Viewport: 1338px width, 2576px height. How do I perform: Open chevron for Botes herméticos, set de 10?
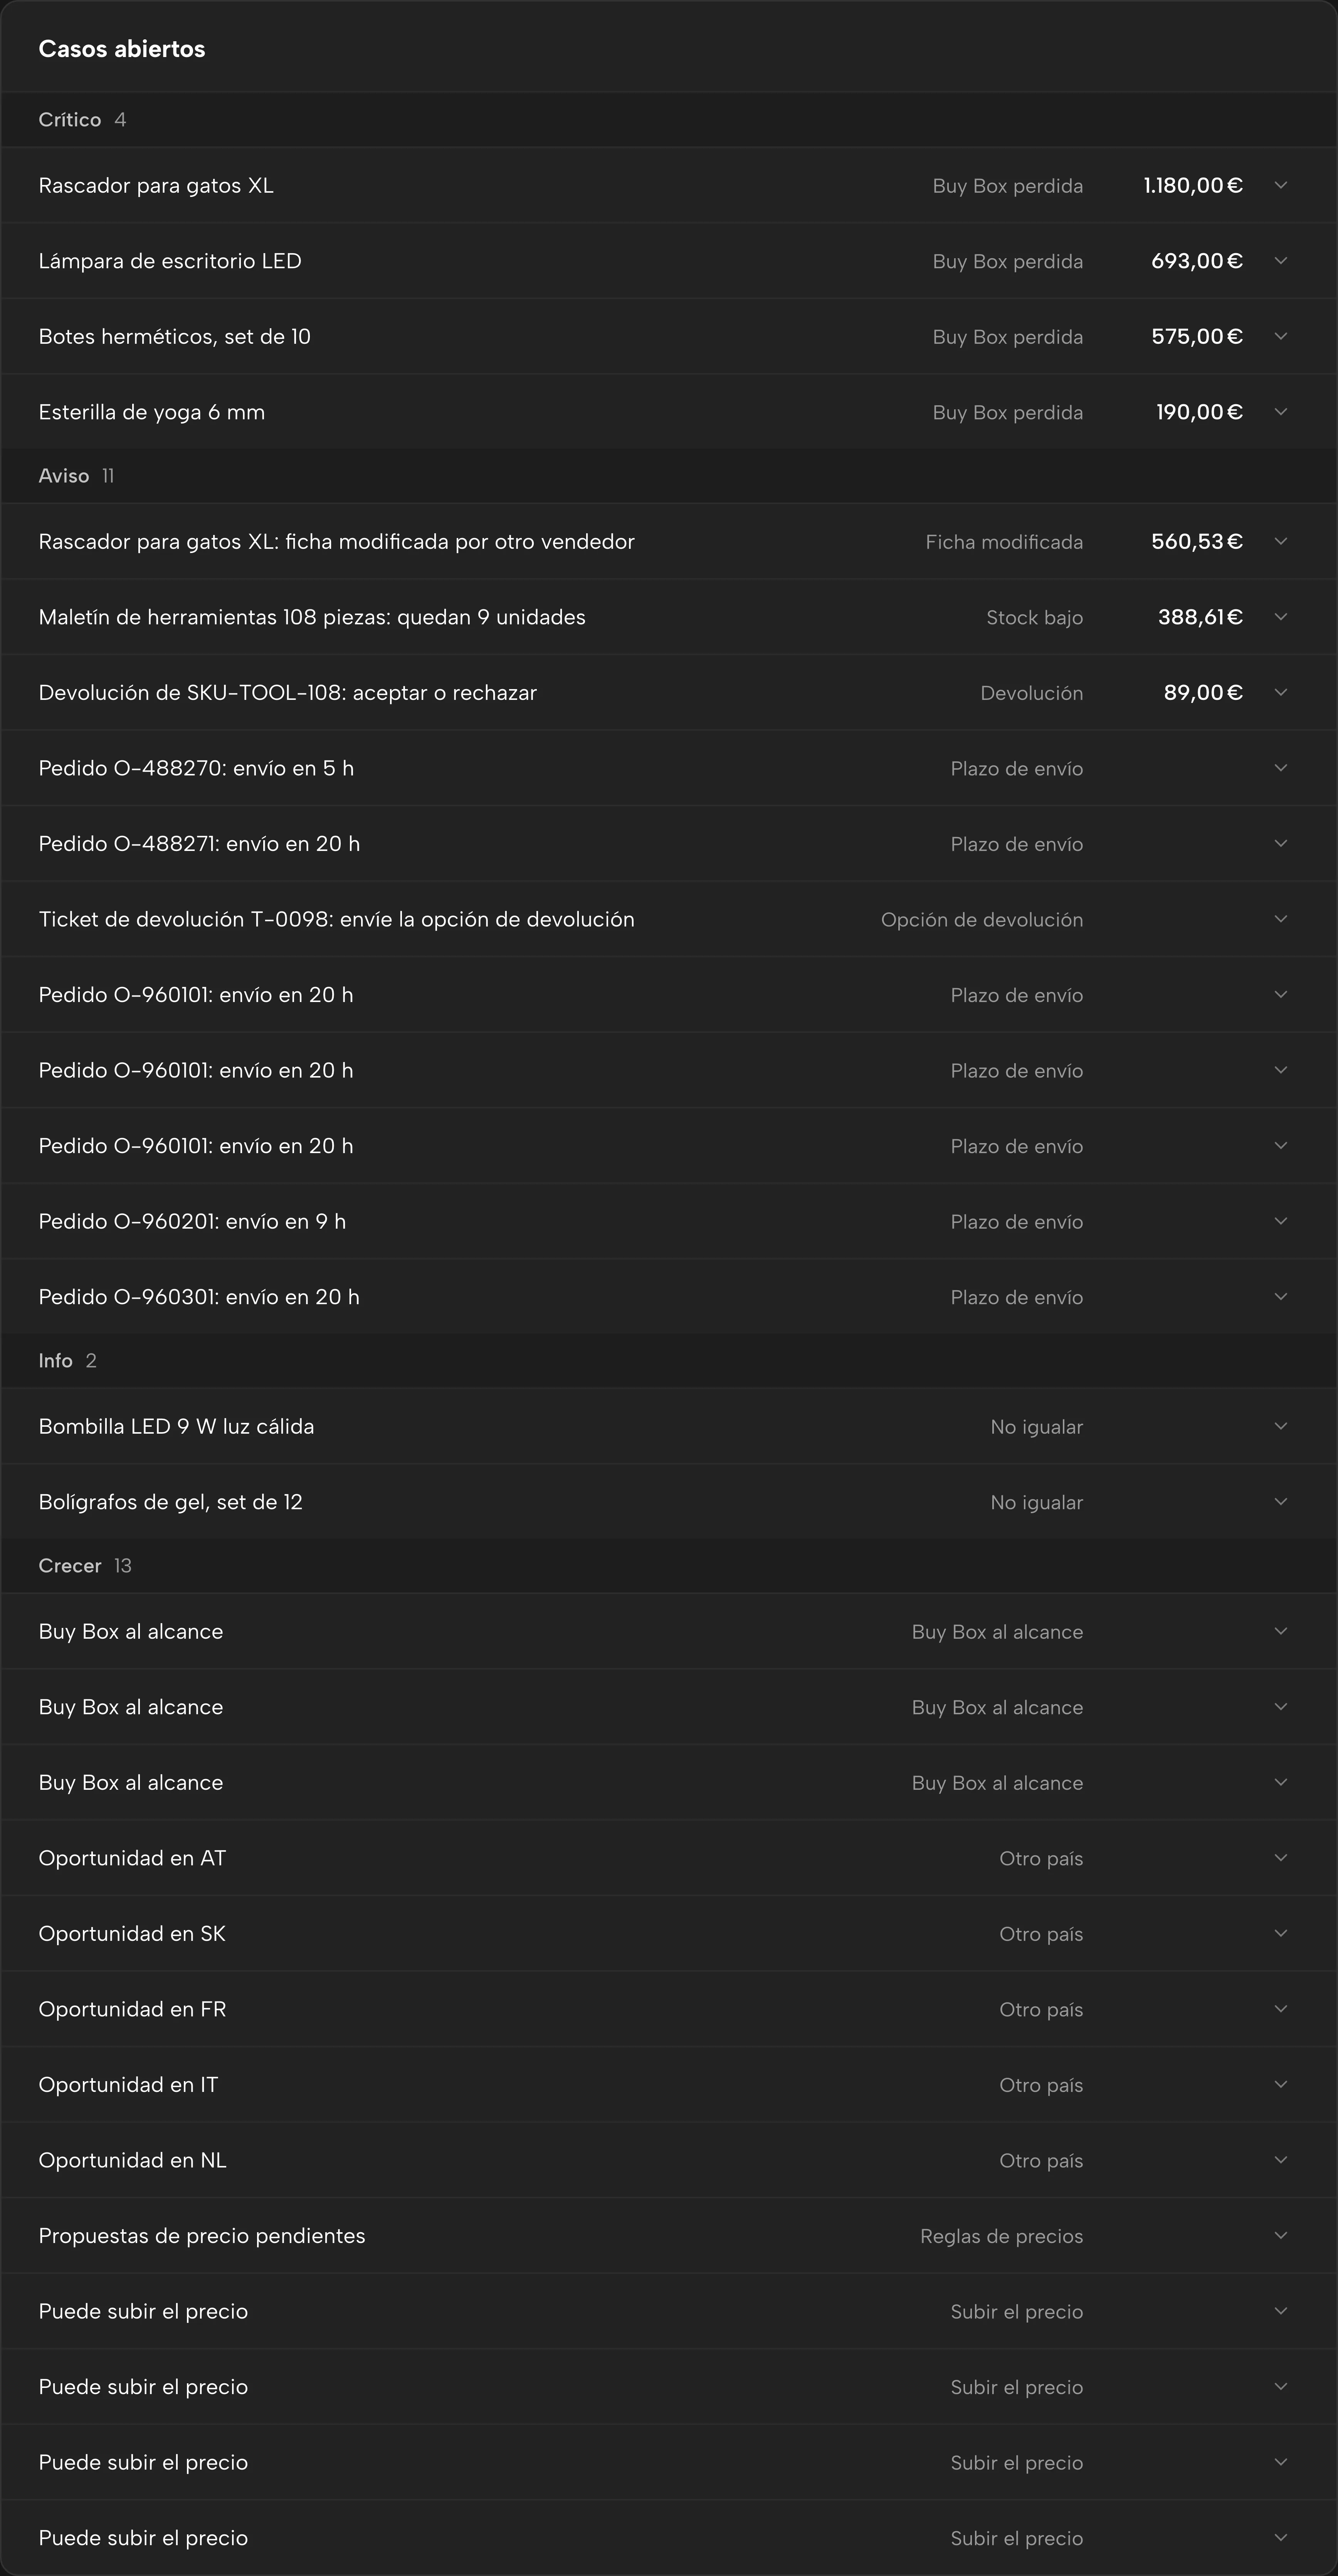coord(1280,336)
